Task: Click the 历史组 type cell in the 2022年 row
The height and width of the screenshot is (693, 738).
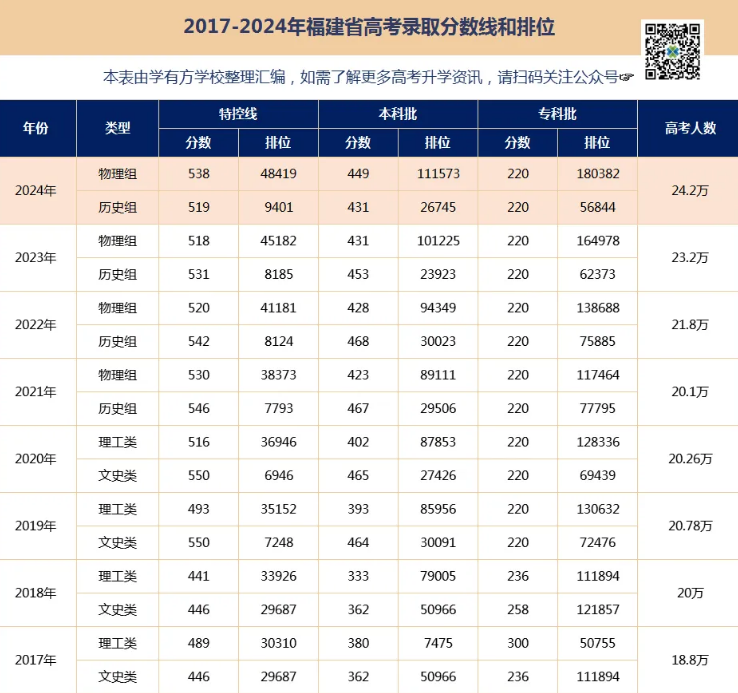Action: tap(118, 341)
